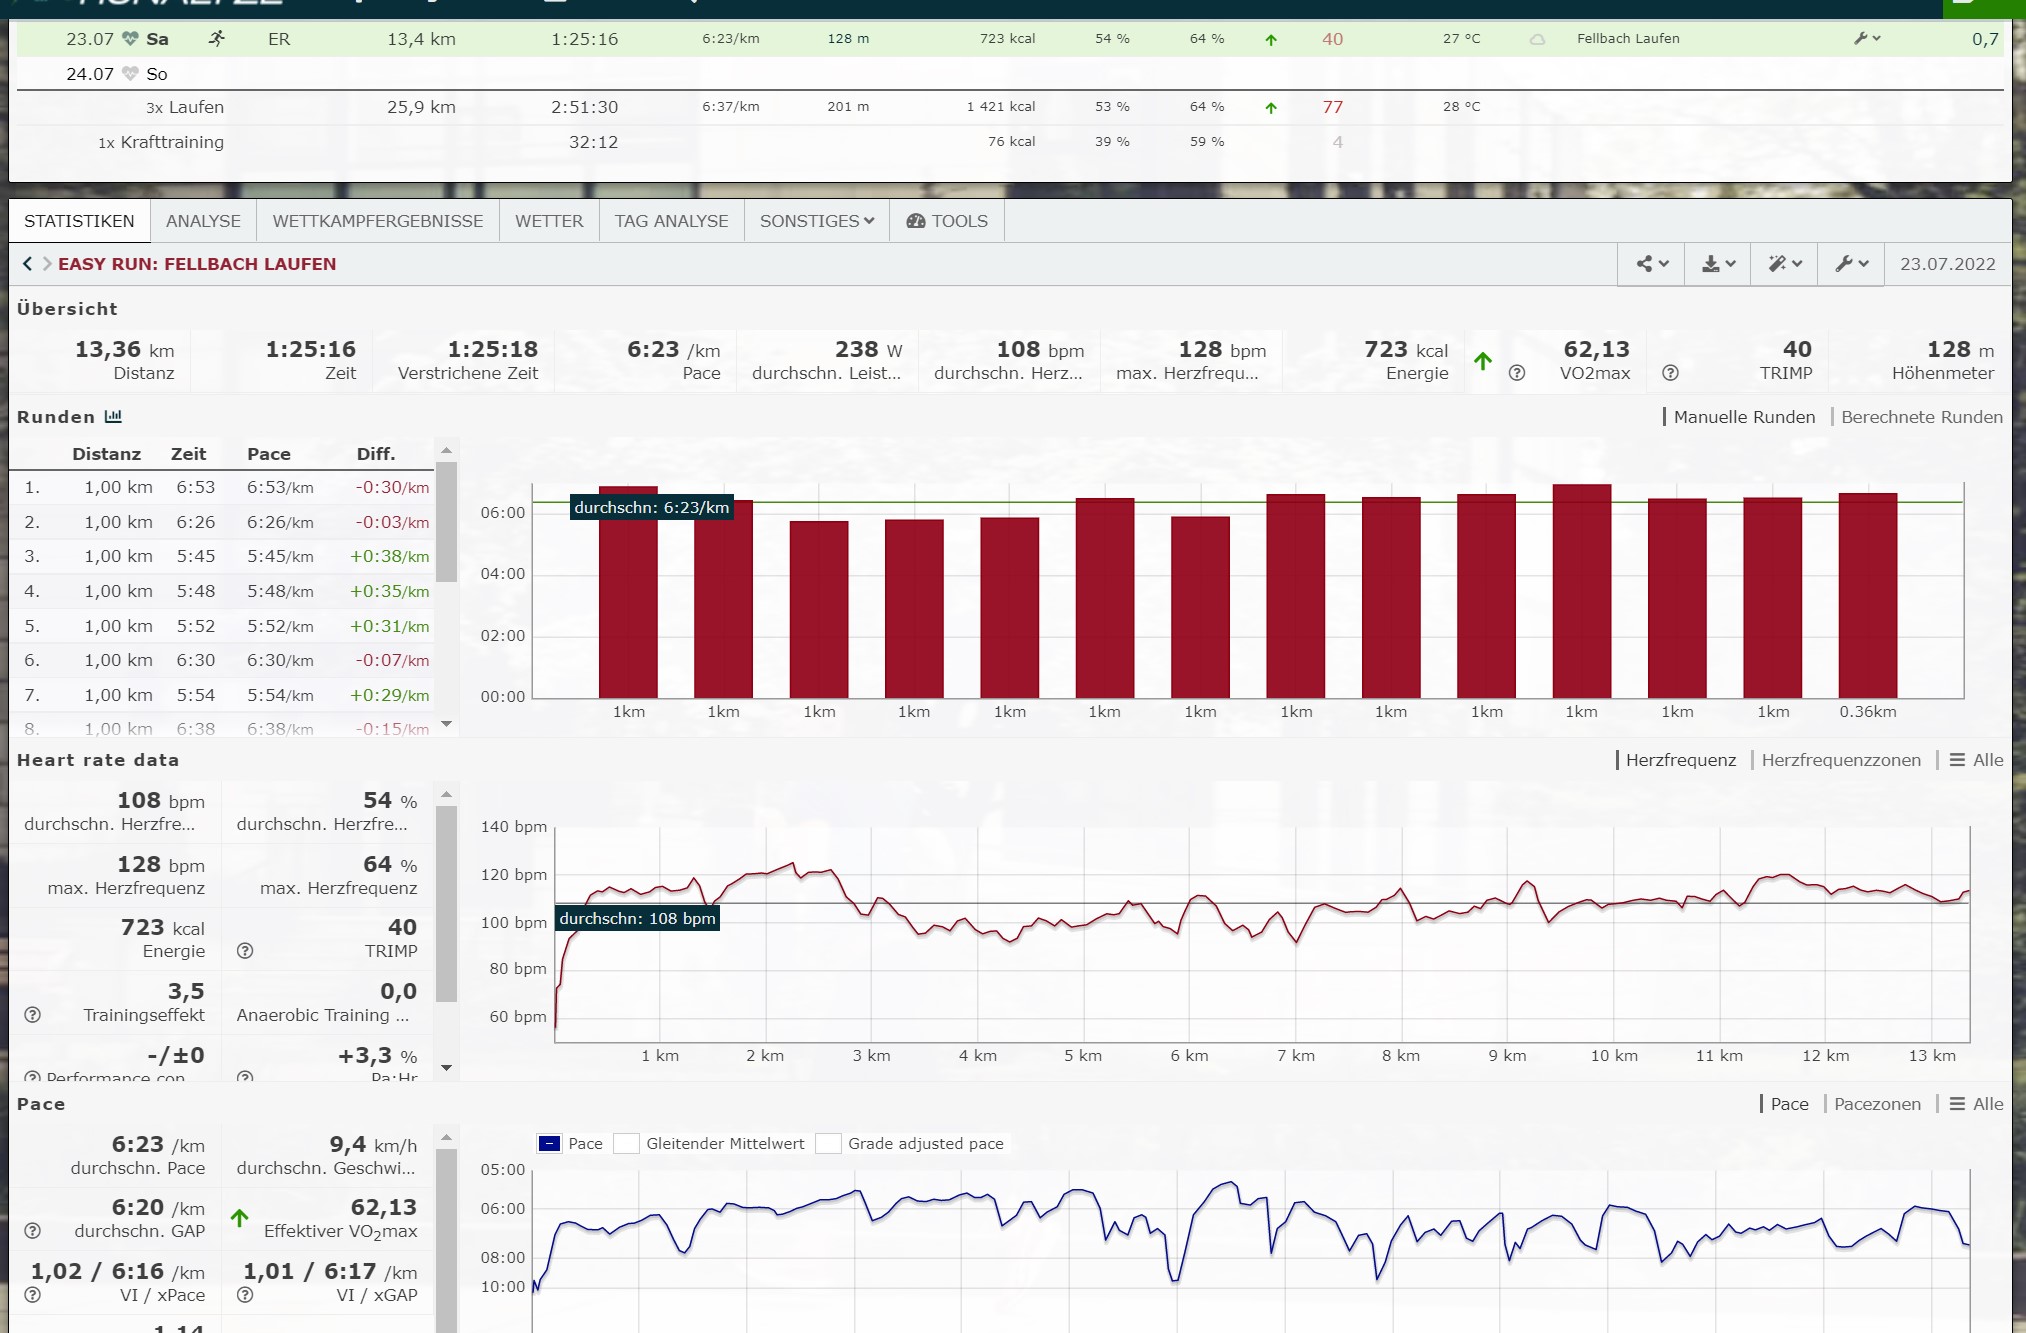Enable the Gleitender Mittelwert checkbox
Screen dimensions: 2026x1333
627,1144
